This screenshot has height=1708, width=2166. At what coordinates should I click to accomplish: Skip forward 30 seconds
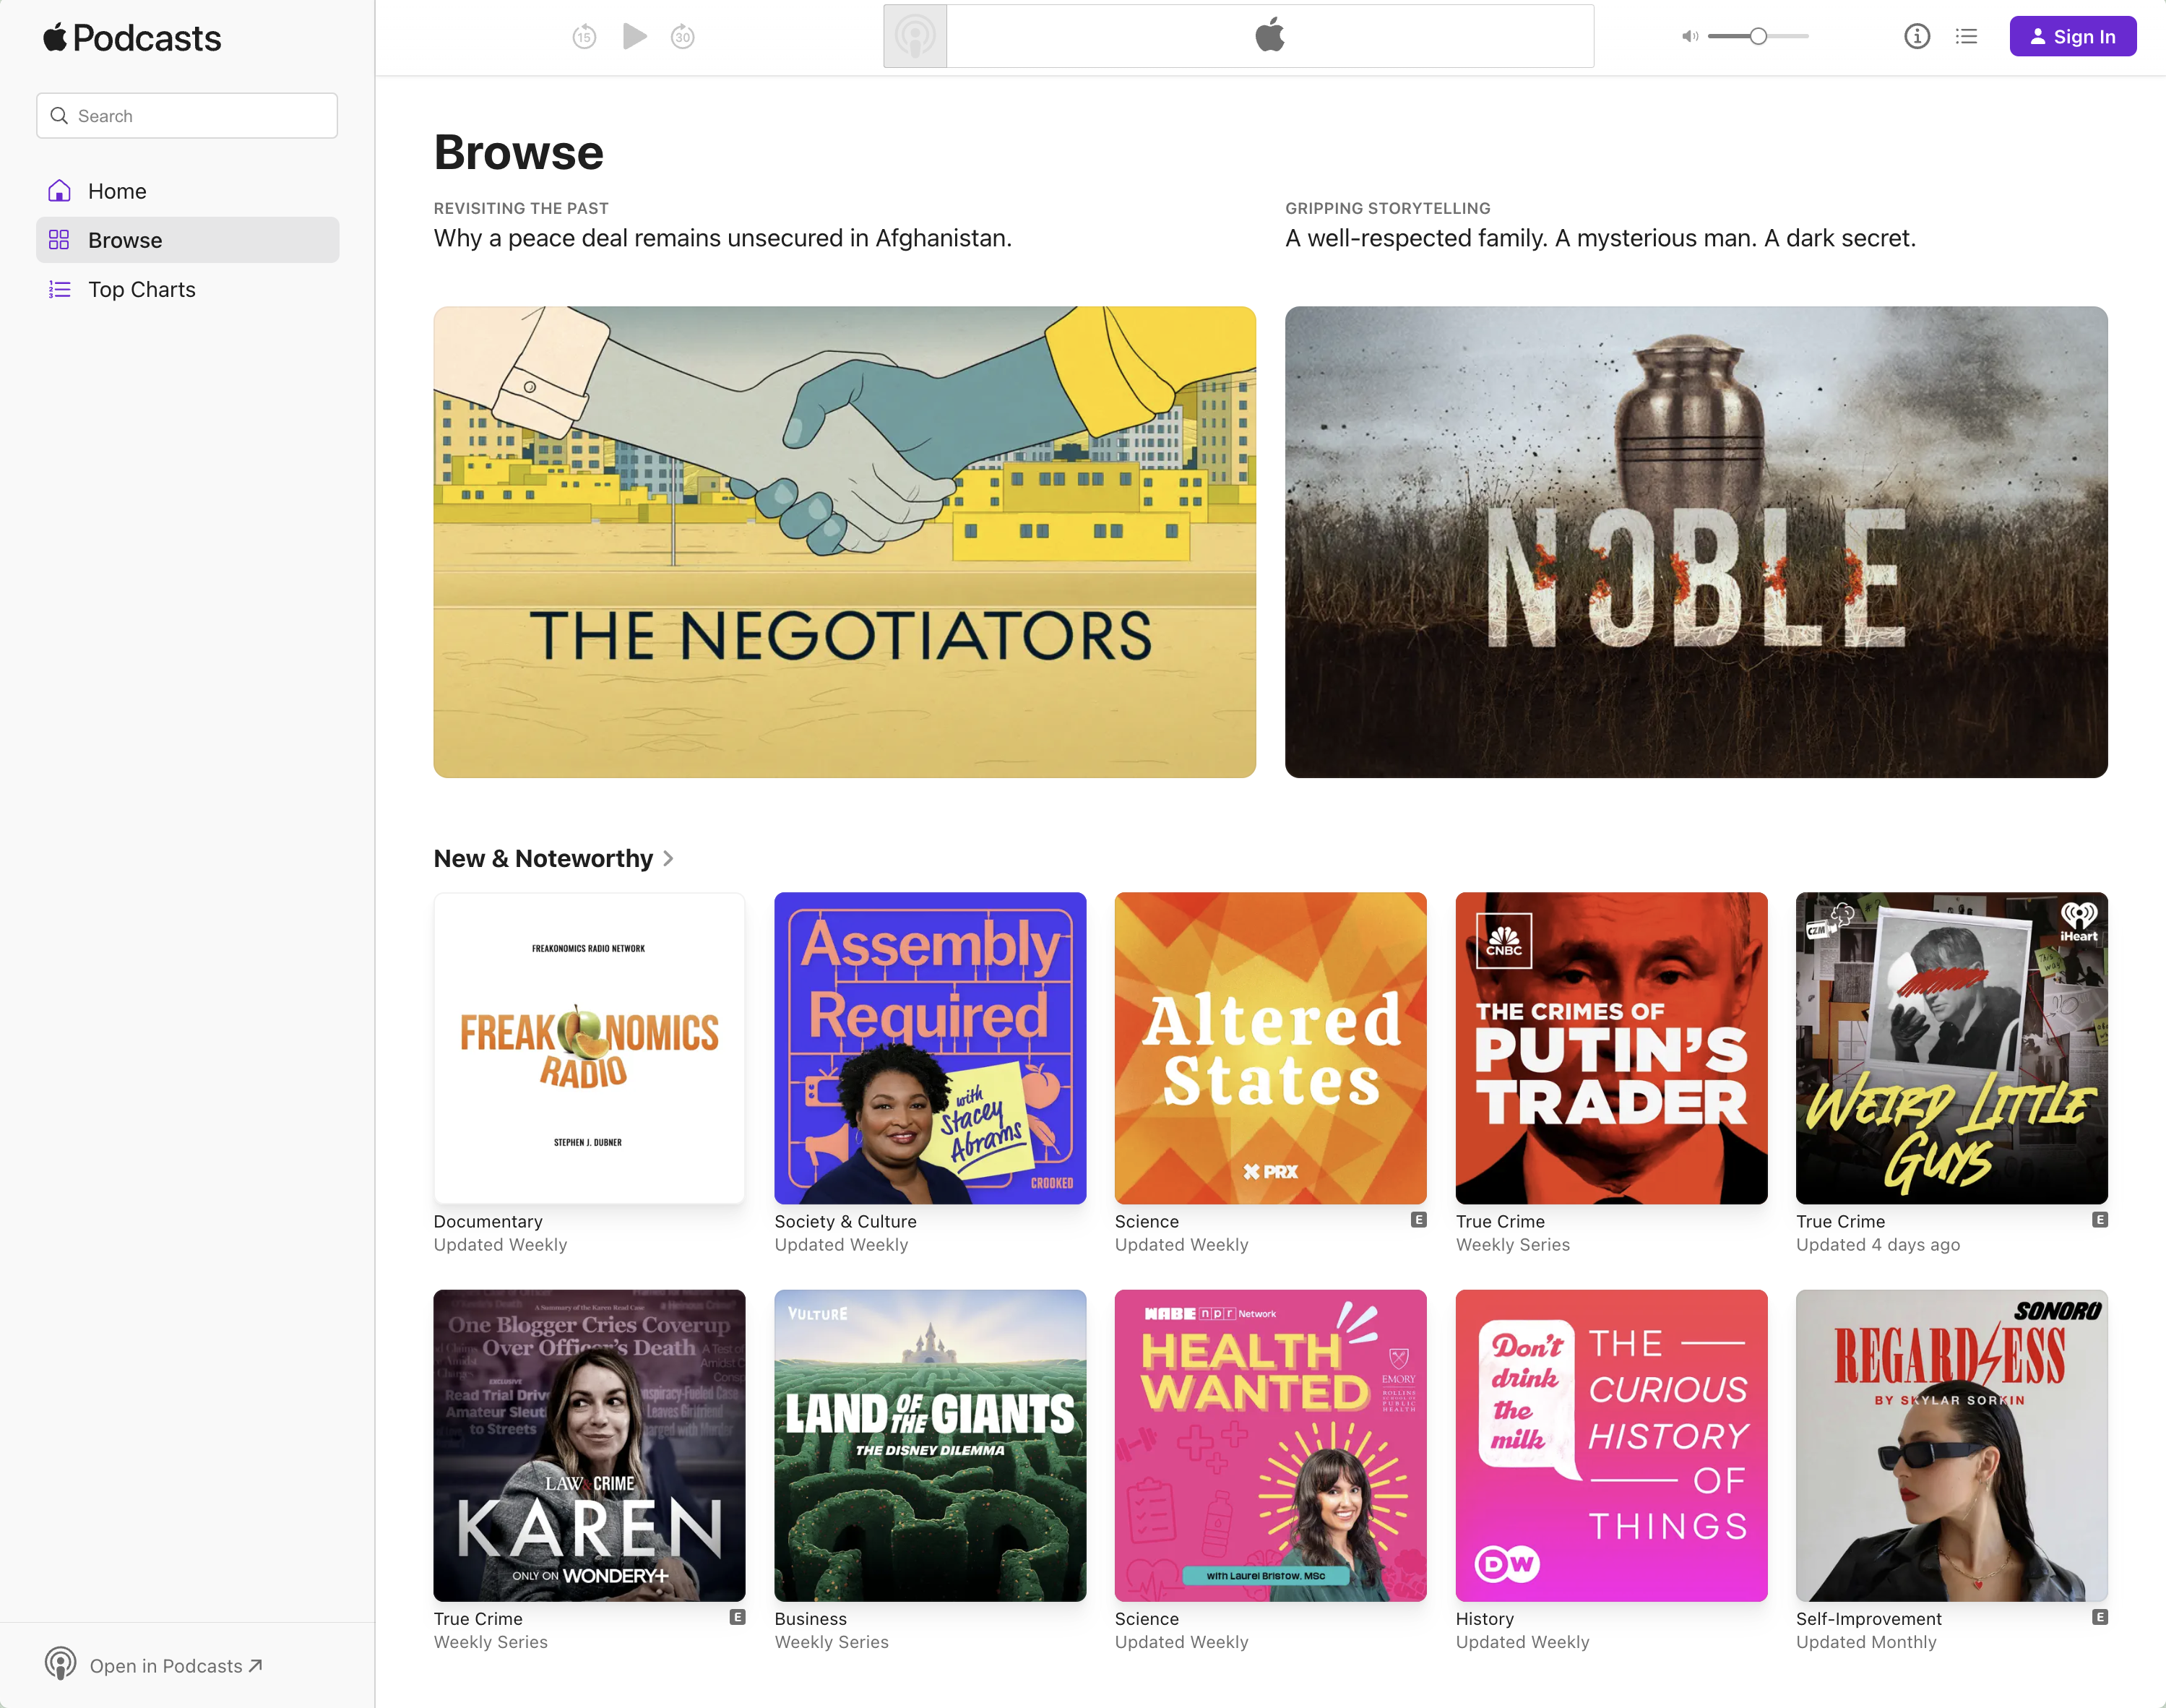(682, 37)
